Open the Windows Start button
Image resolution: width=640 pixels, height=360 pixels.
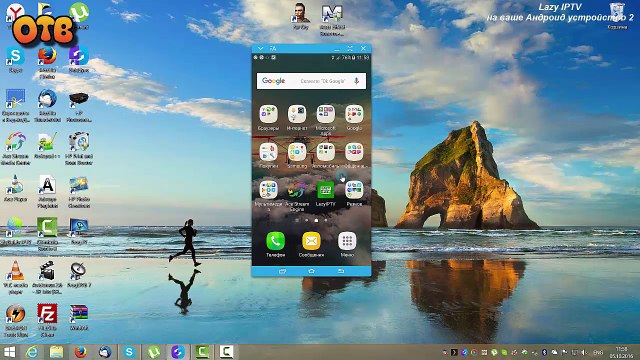[9, 352]
